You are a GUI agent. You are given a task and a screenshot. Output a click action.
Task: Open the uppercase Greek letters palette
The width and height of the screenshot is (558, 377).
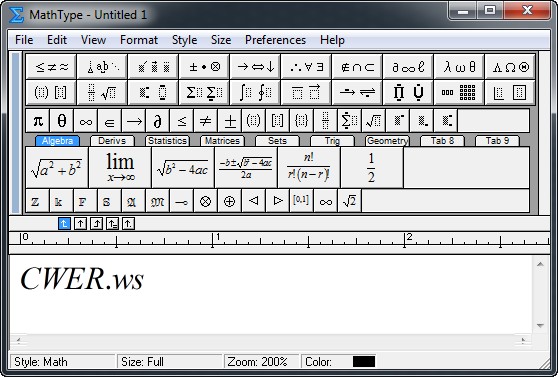click(x=510, y=67)
